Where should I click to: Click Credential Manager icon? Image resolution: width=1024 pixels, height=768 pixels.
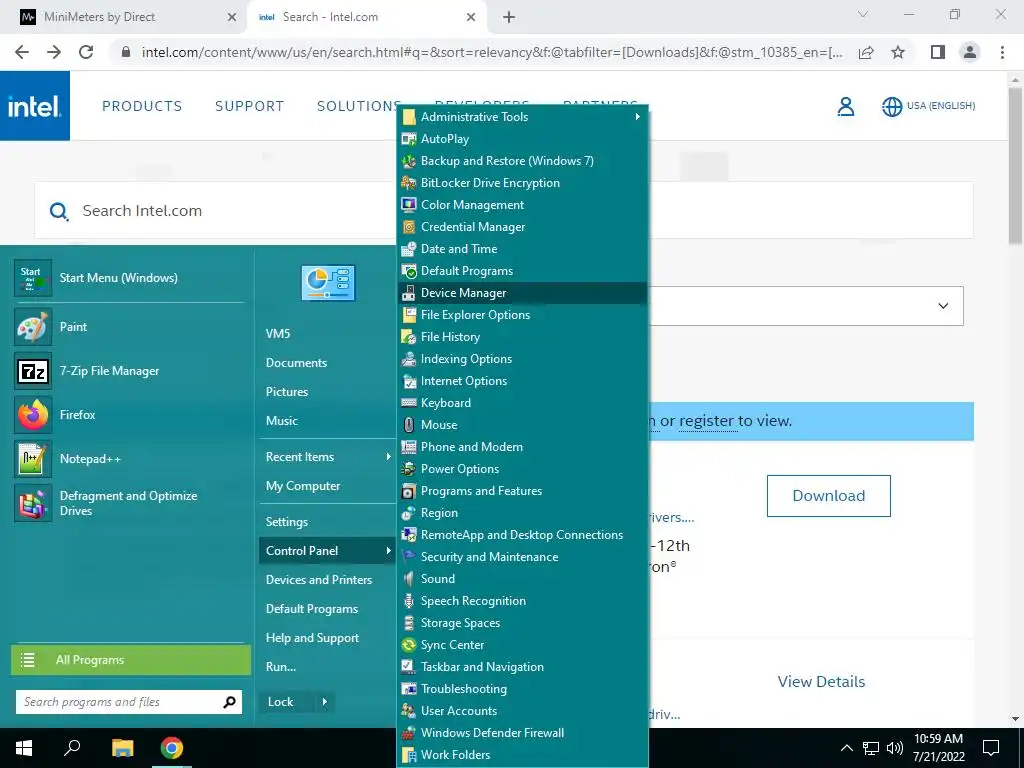[x=409, y=227]
